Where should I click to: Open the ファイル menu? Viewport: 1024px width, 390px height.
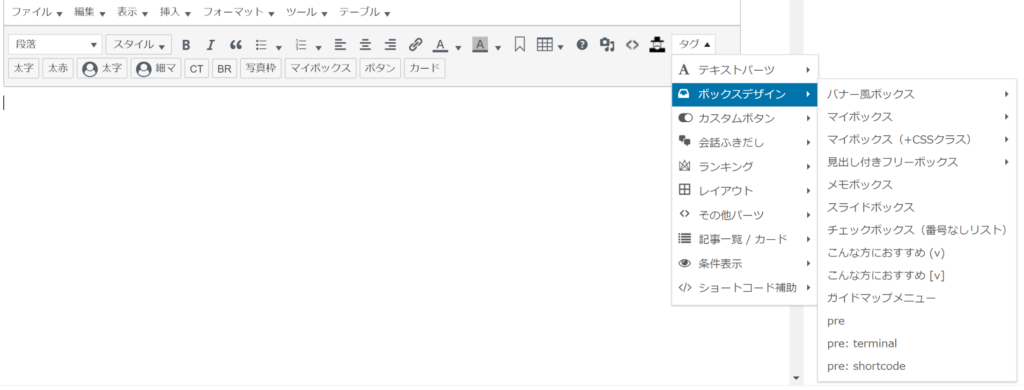pos(37,12)
